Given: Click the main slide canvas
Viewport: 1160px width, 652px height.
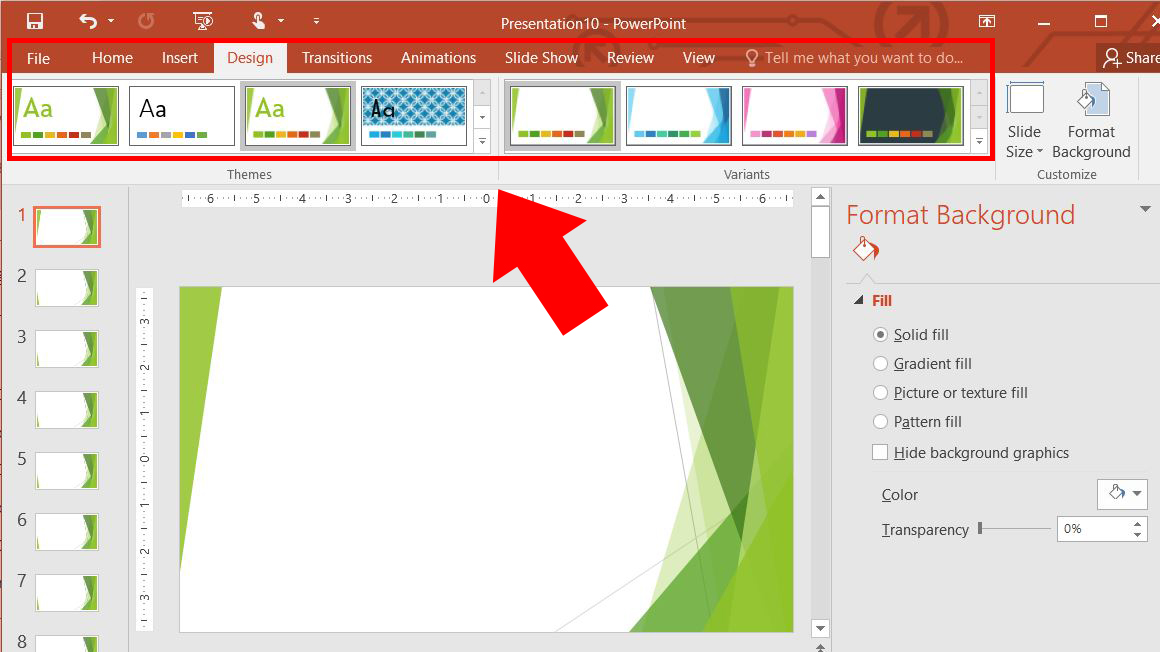Looking at the screenshot, I should tap(486, 460).
